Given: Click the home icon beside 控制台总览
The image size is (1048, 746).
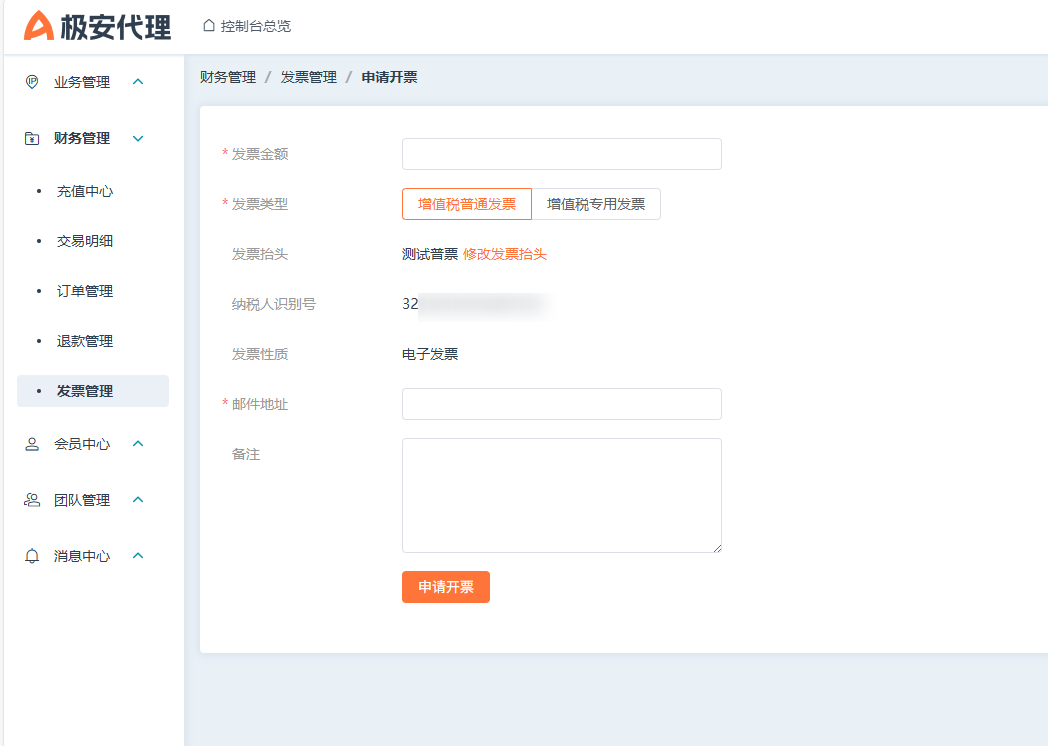Looking at the screenshot, I should click(x=209, y=25).
